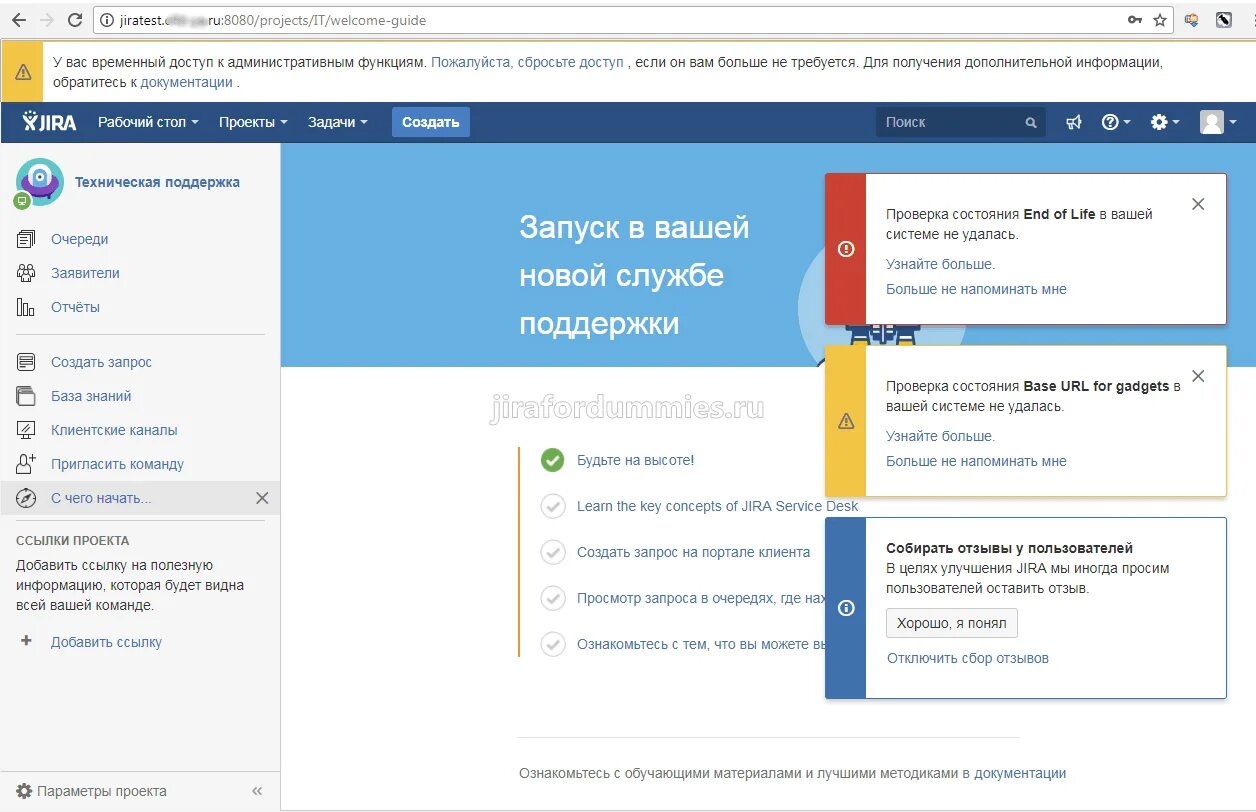This screenshot has width=1256, height=812.
Task: Click the Хорошо, я понял button
Action: click(x=952, y=623)
